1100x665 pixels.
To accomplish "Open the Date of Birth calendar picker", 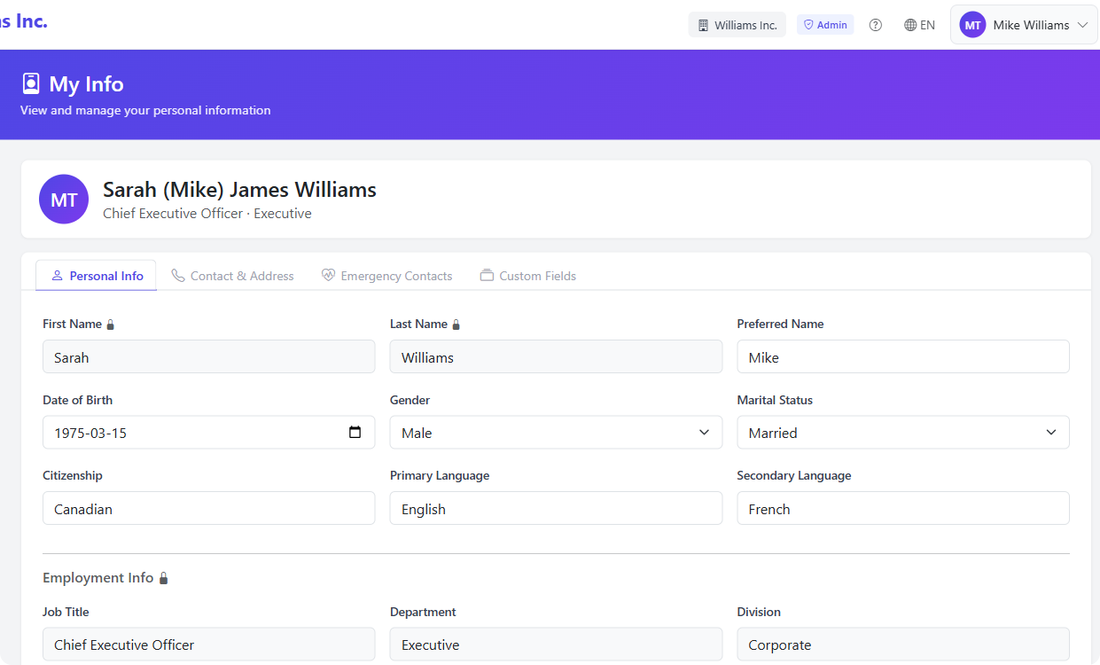I will click(x=355, y=432).
